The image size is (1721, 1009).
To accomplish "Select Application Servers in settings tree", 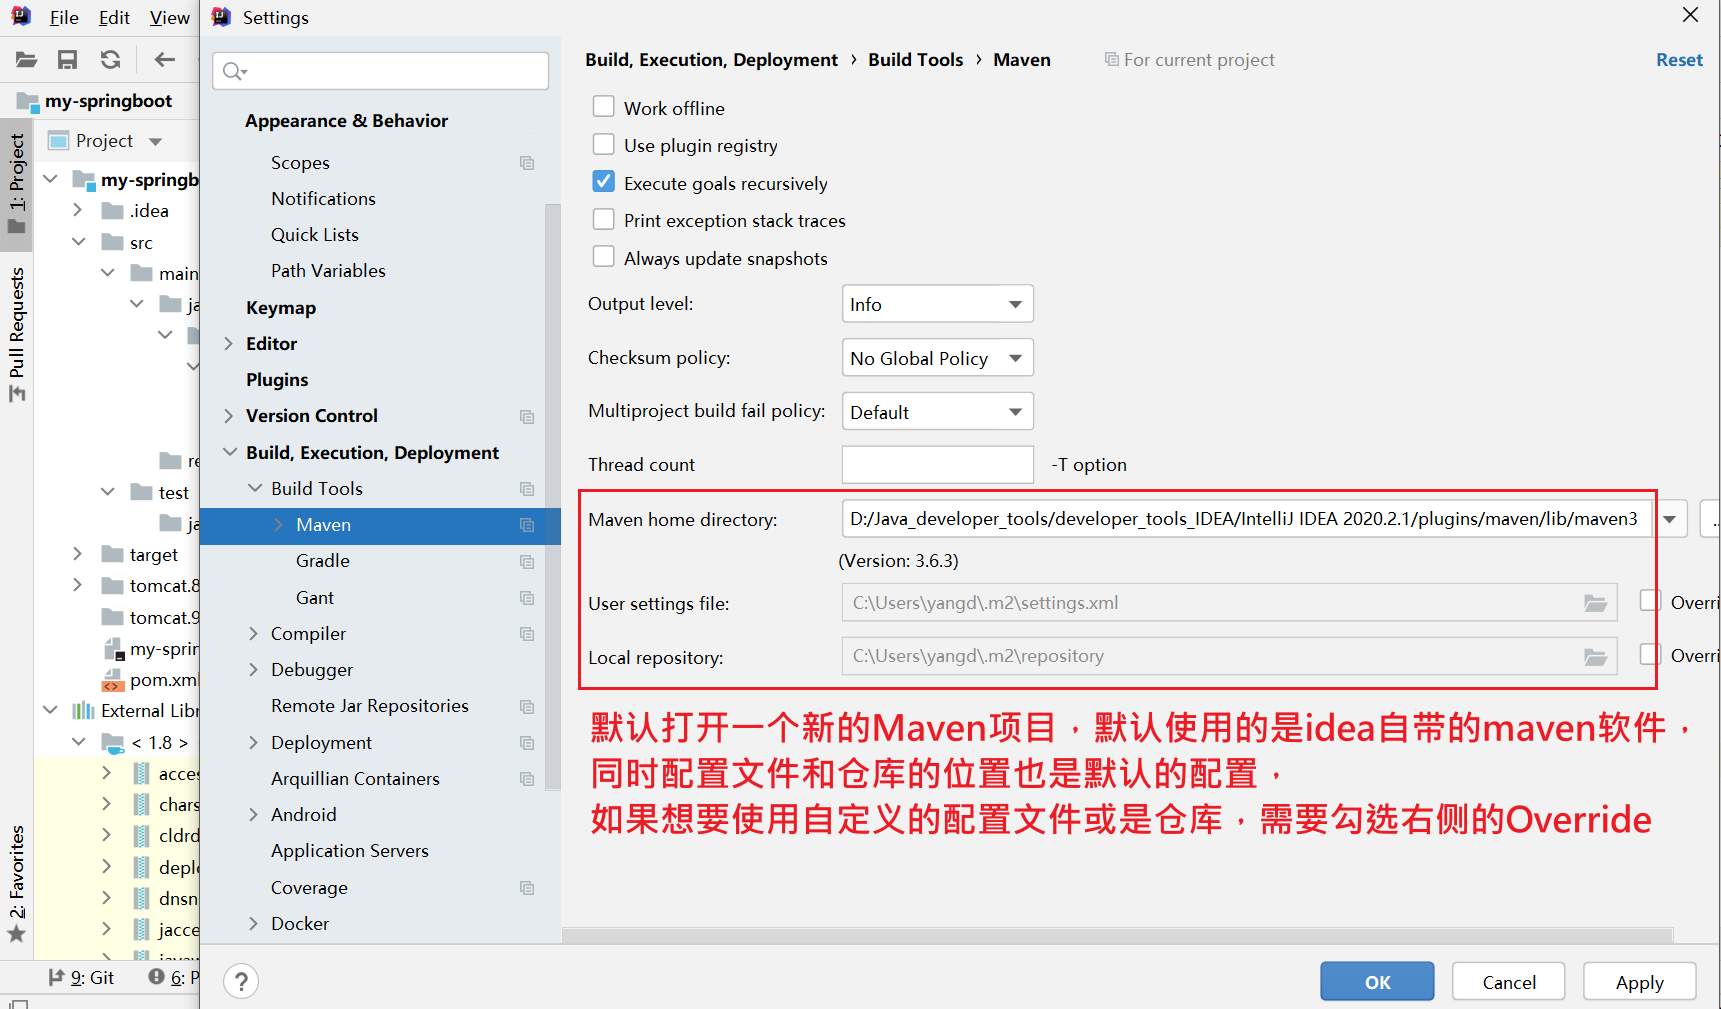I will click(349, 851).
